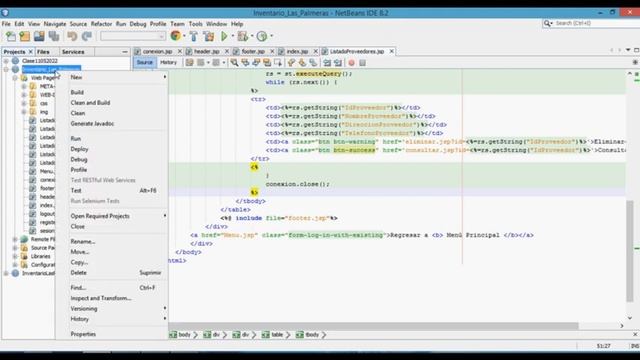Click the Stop Macro Recording square icon
This screenshot has width=640, height=360.
pyautogui.click(x=362, y=62)
